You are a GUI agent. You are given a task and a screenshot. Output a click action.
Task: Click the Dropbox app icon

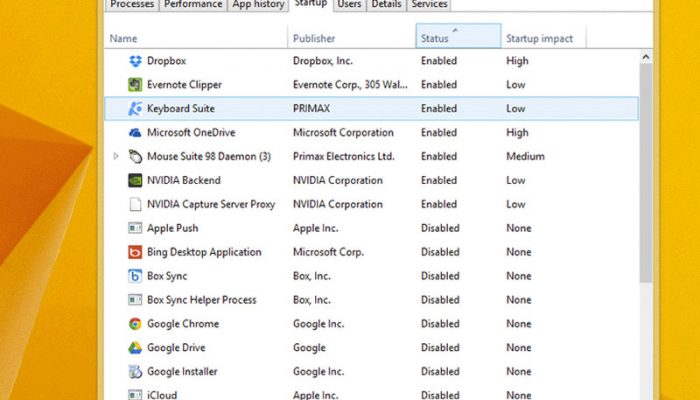click(135, 61)
